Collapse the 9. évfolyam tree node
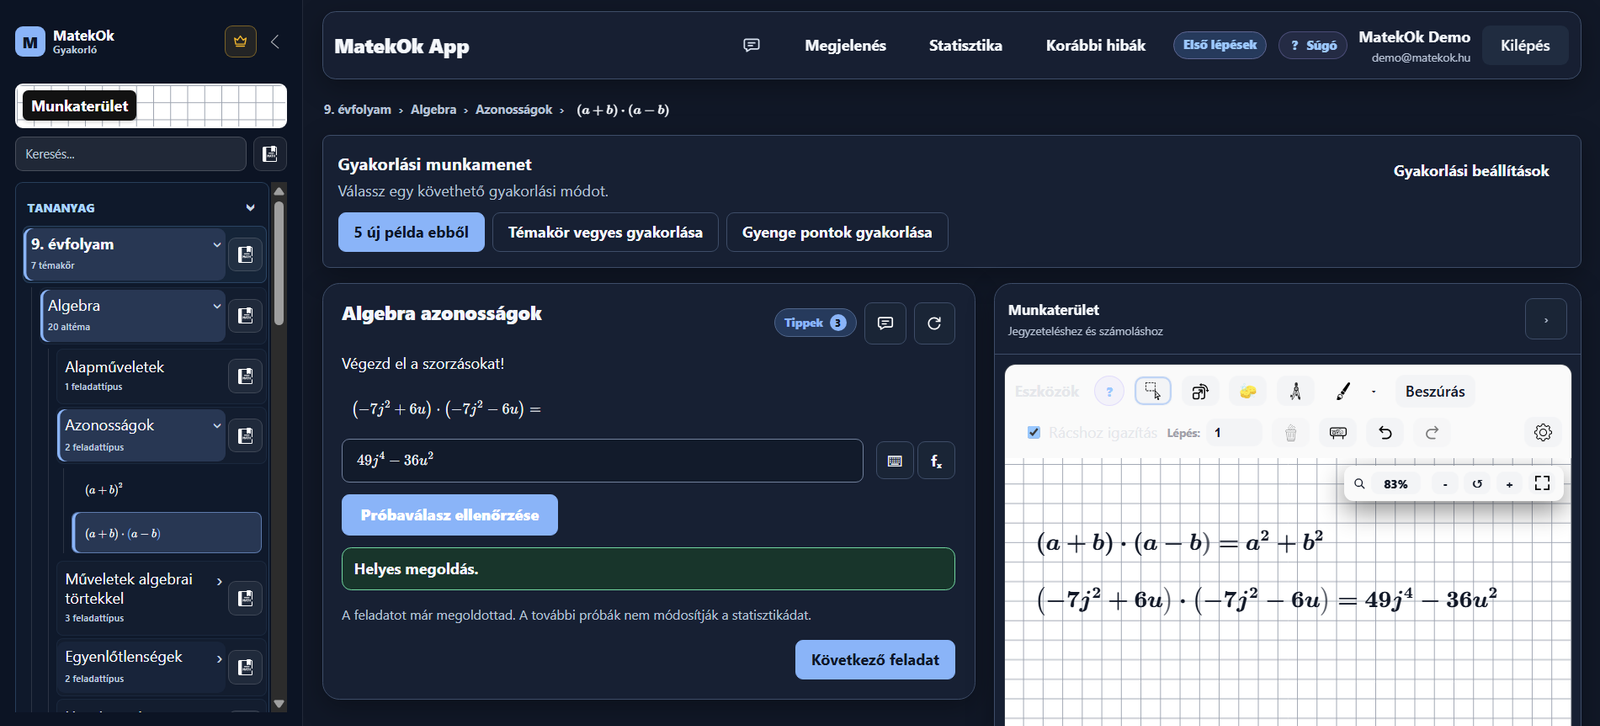1600x726 pixels. tap(217, 245)
